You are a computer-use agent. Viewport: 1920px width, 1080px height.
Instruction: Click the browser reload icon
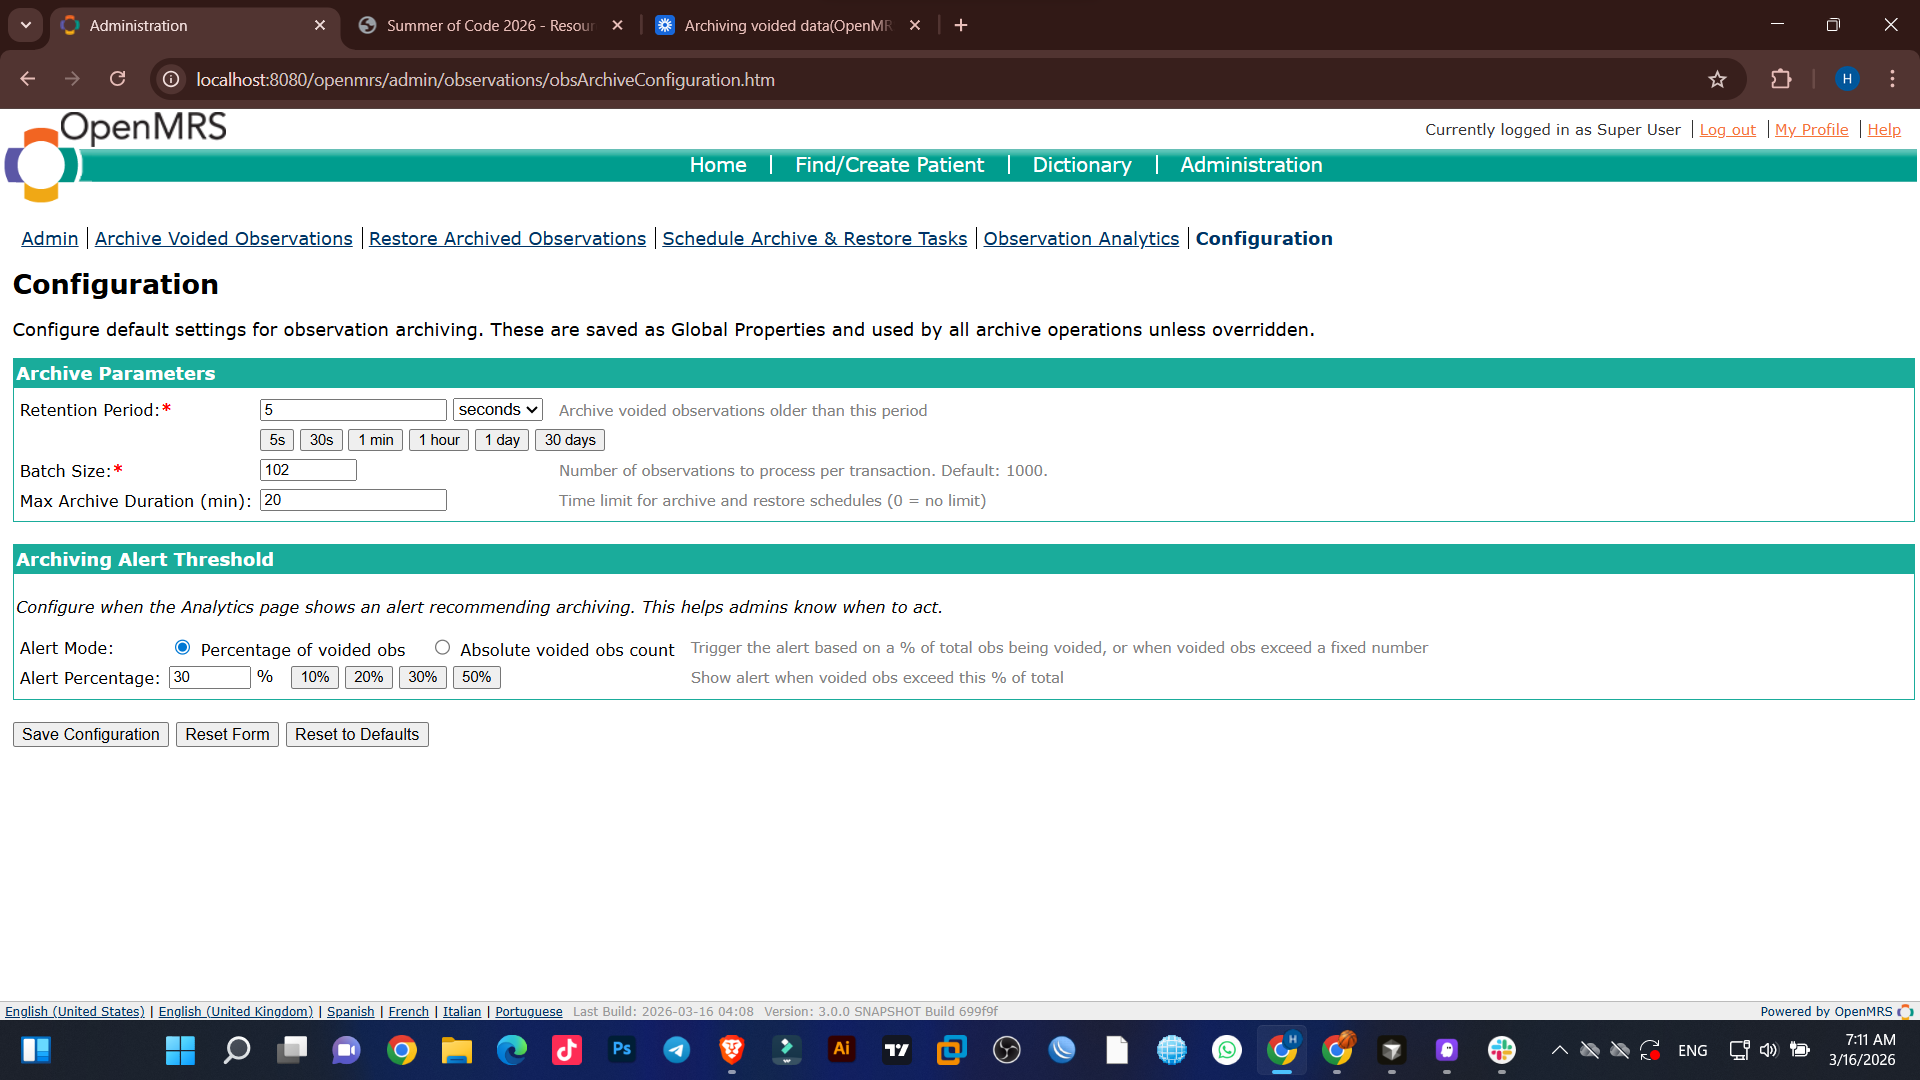coord(117,79)
